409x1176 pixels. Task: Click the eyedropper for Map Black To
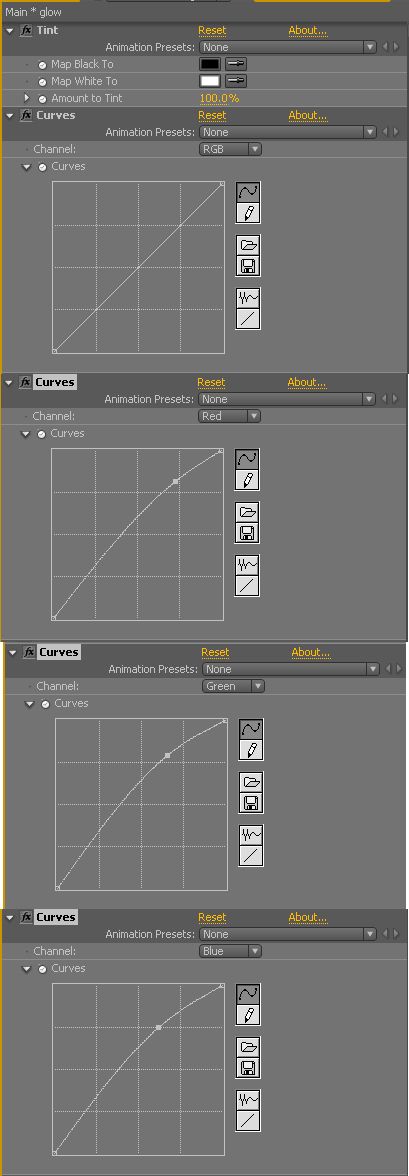(x=236, y=64)
